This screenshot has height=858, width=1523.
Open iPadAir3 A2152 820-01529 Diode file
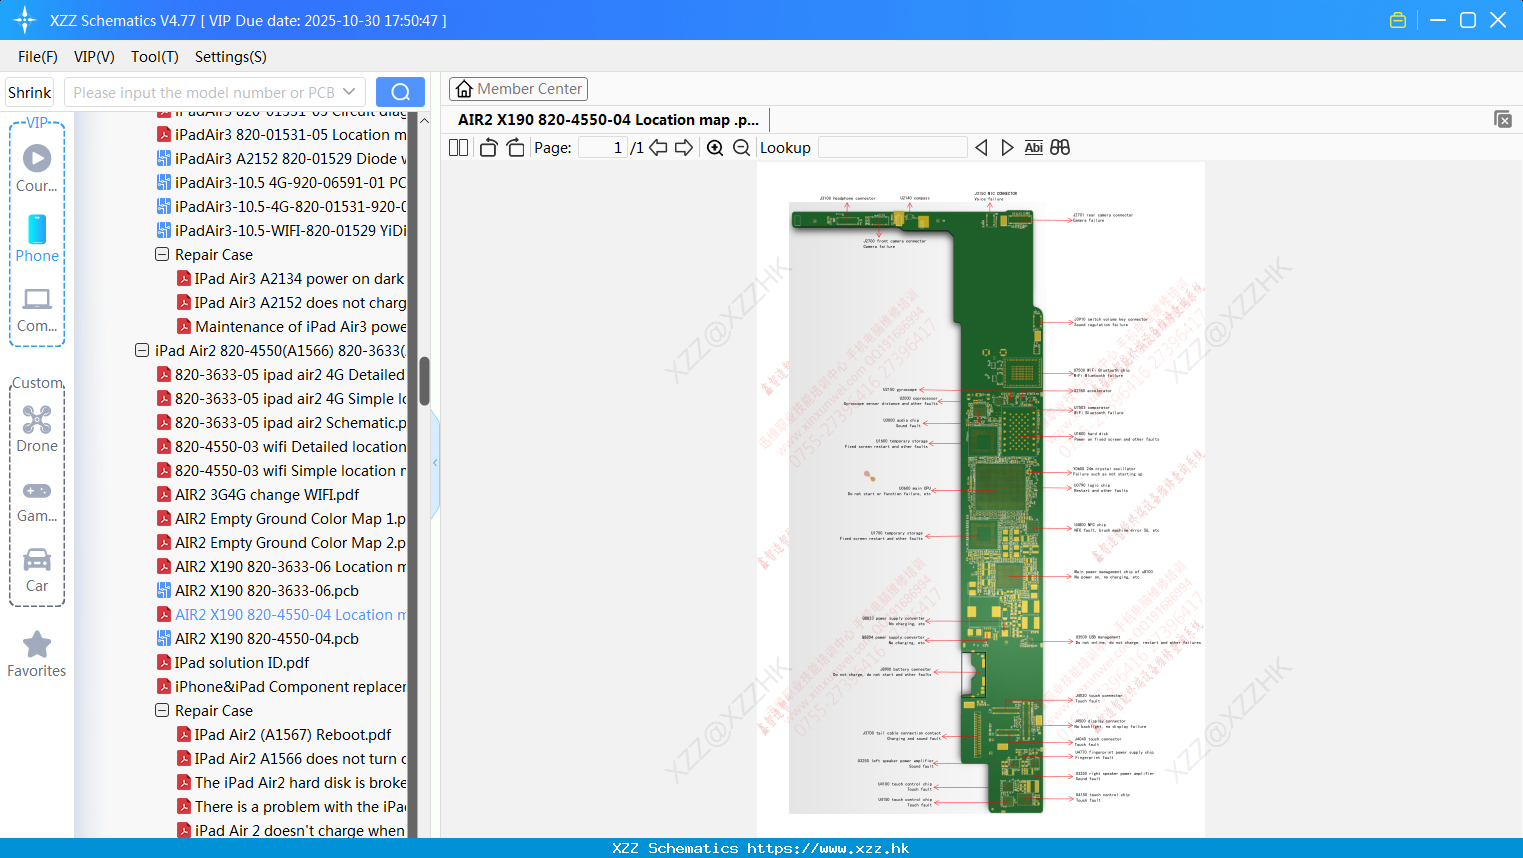click(x=282, y=159)
